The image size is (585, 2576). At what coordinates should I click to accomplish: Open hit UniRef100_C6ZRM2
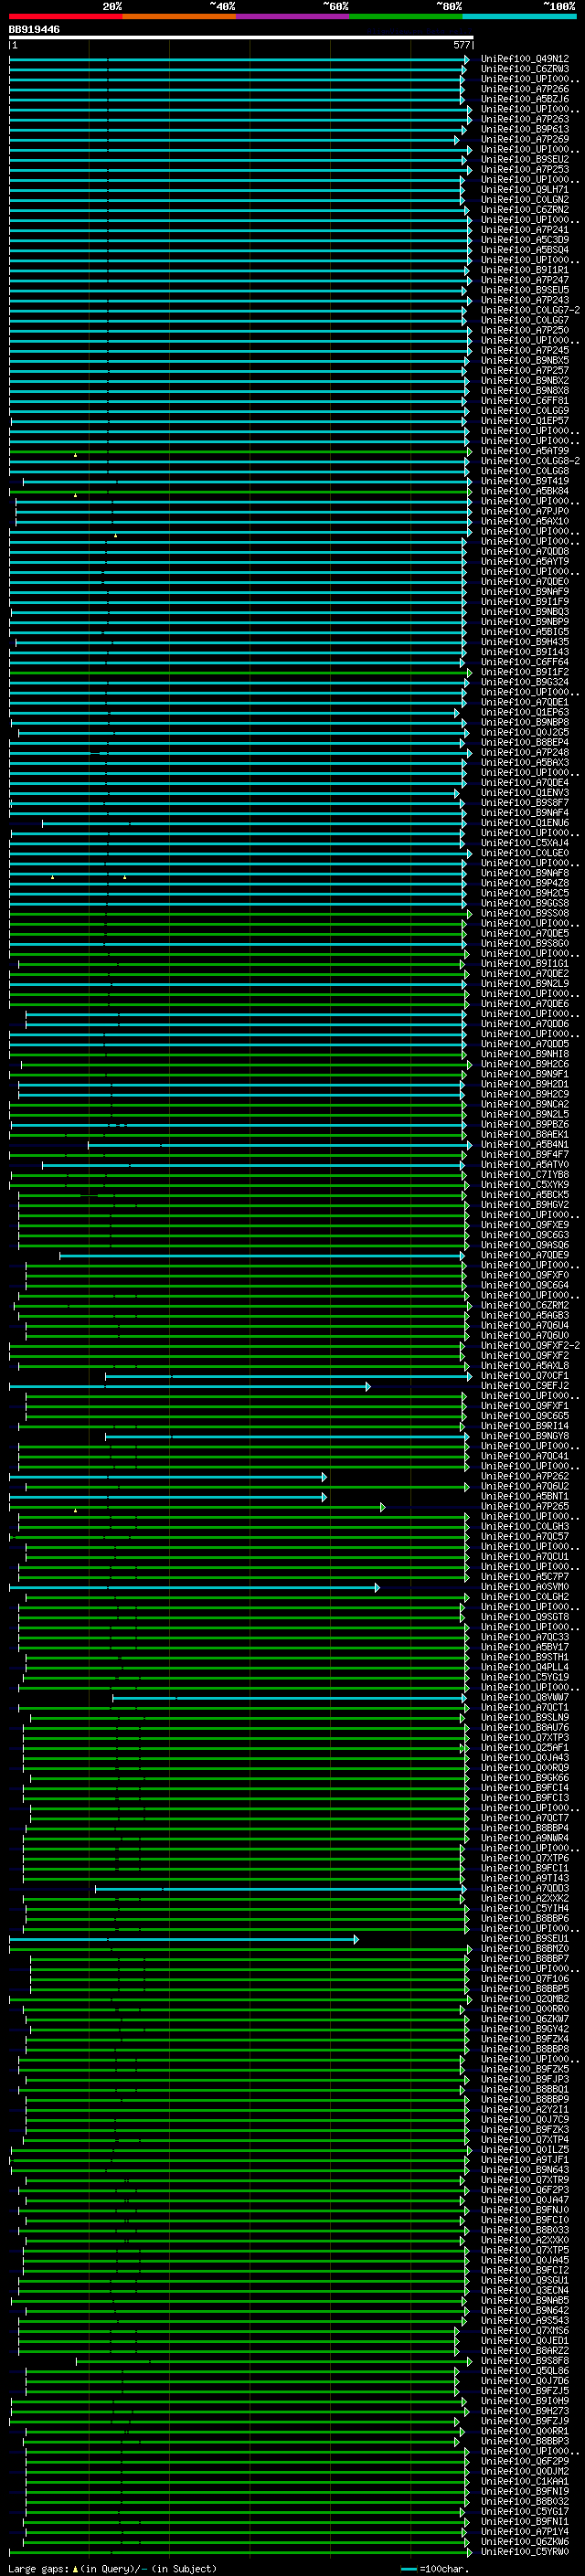(524, 1306)
